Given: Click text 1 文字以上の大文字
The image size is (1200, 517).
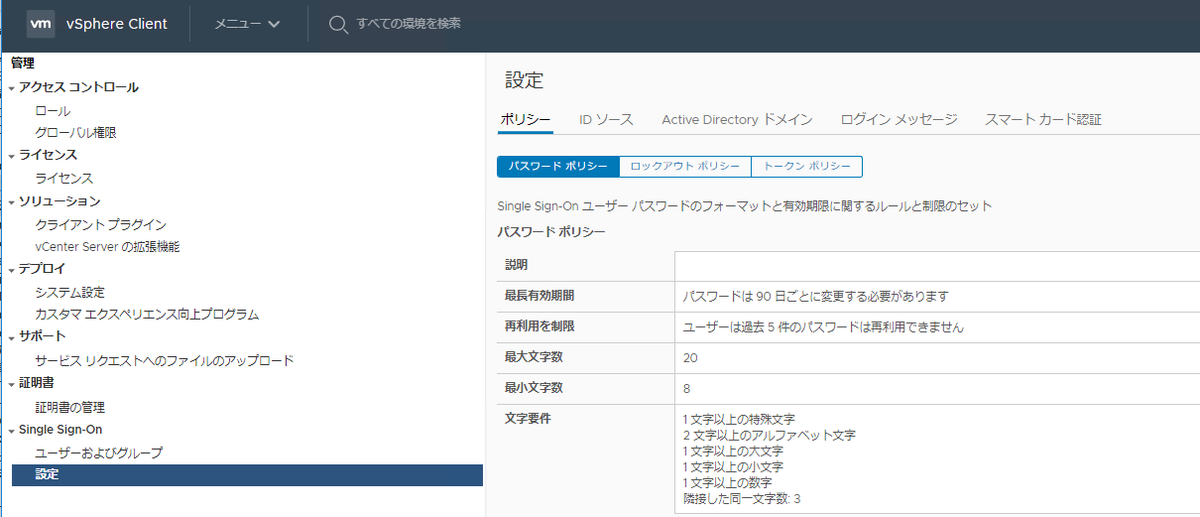Looking at the screenshot, I should tap(733, 451).
